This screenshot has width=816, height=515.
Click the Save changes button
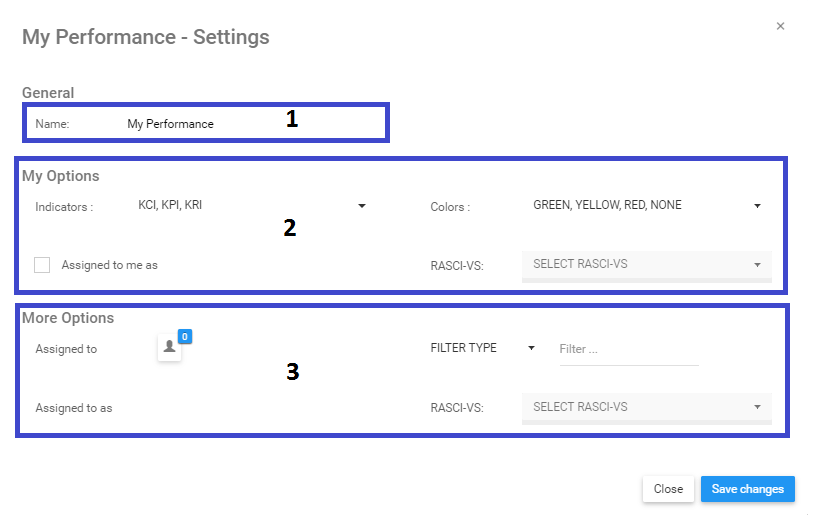(747, 489)
